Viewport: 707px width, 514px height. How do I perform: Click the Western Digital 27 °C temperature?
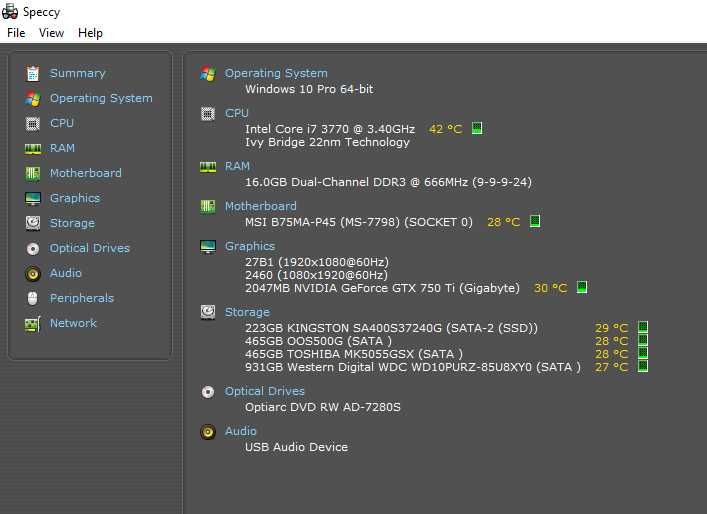pyautogui.click(x=611, y=367)
